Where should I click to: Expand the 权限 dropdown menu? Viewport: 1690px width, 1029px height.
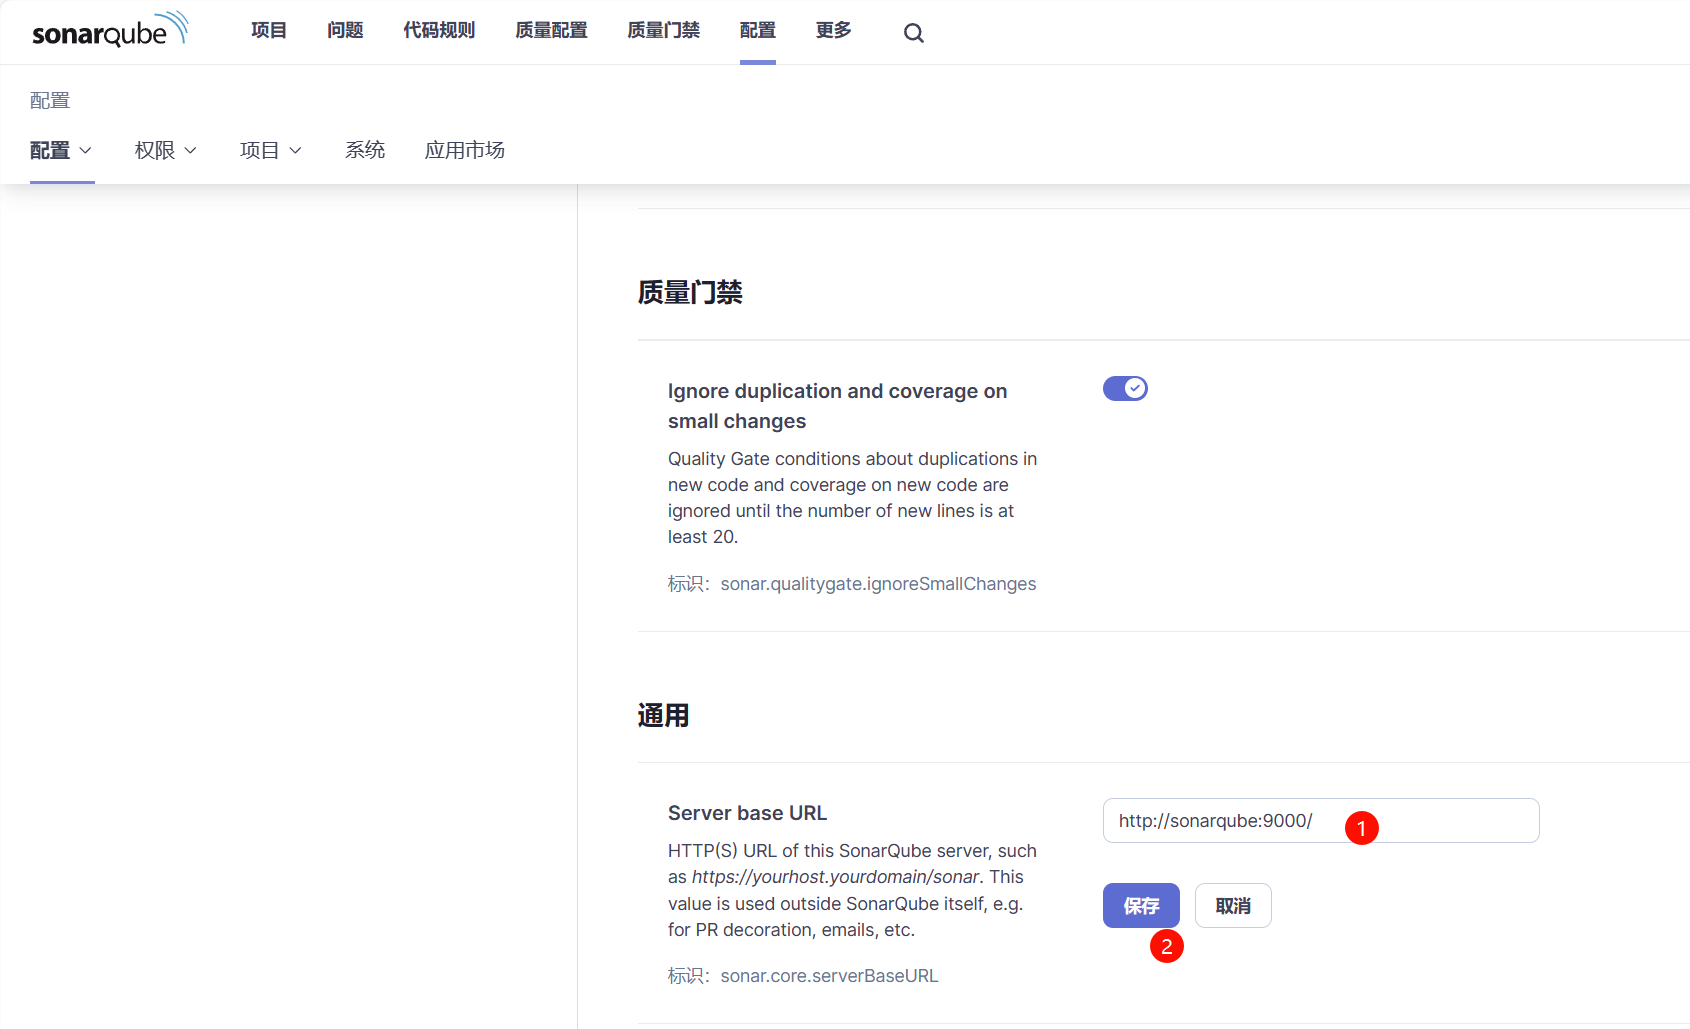[x=165, y=150]
